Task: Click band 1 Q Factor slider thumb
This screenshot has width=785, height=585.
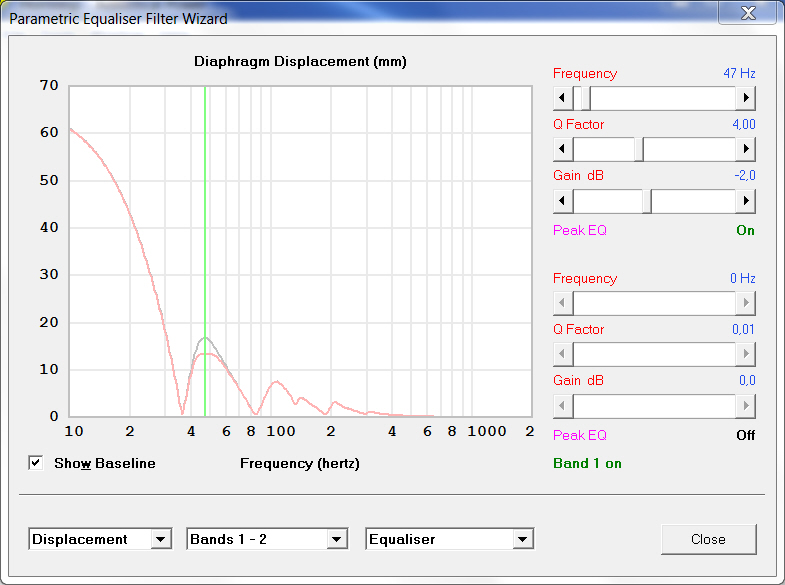Action: pos(639,149)
